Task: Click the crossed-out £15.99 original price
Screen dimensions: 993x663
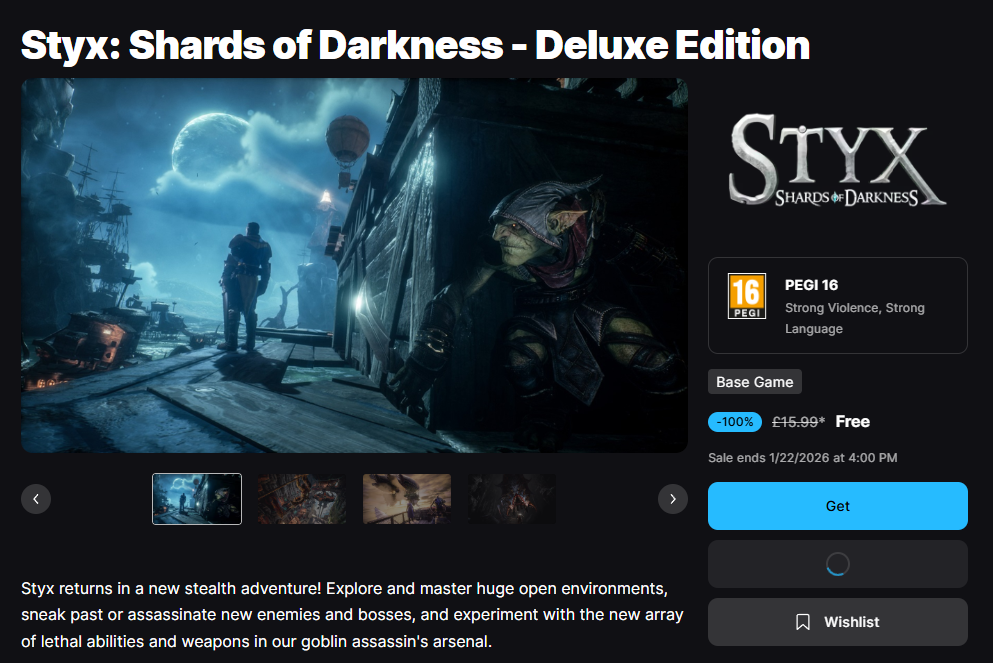Action: (798, 422)
